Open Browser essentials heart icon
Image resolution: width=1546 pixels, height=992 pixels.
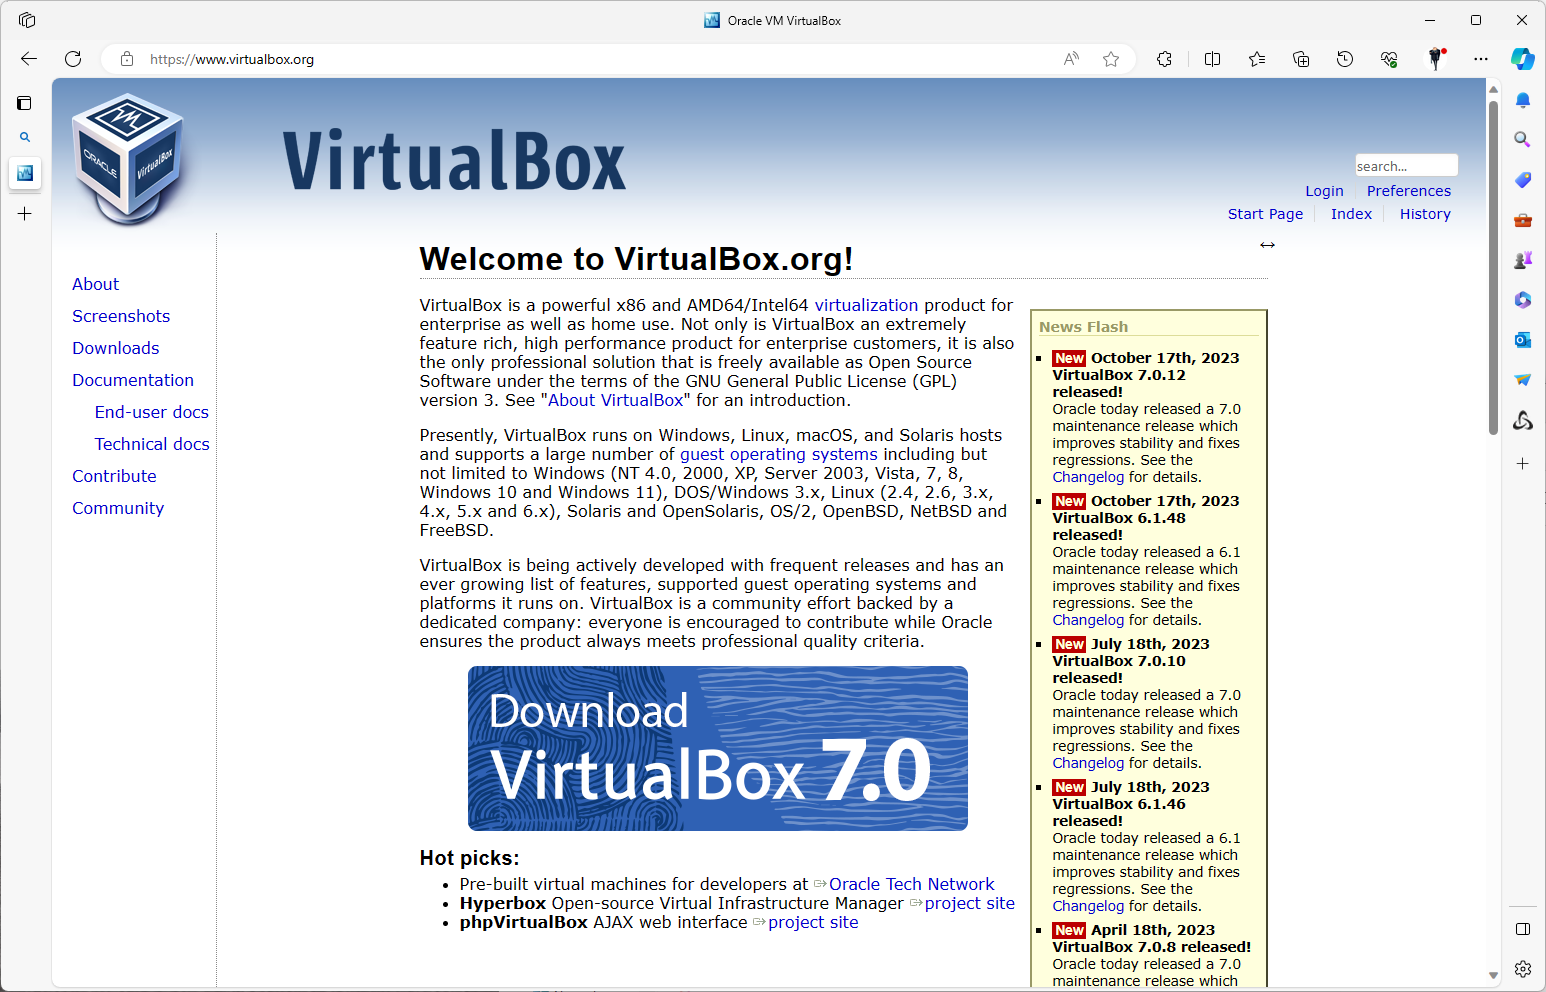(1388, 59)
